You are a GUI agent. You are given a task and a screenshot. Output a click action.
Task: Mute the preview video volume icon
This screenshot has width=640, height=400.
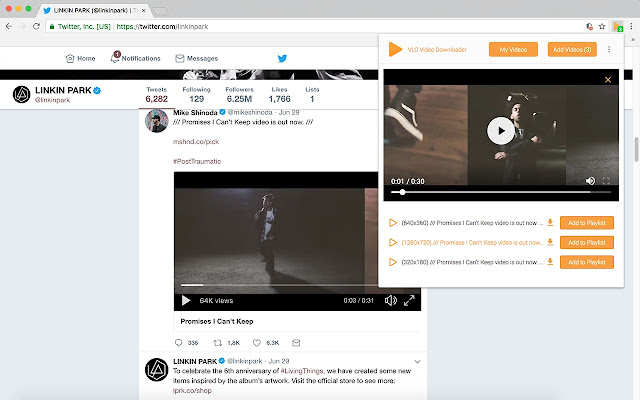590,180
